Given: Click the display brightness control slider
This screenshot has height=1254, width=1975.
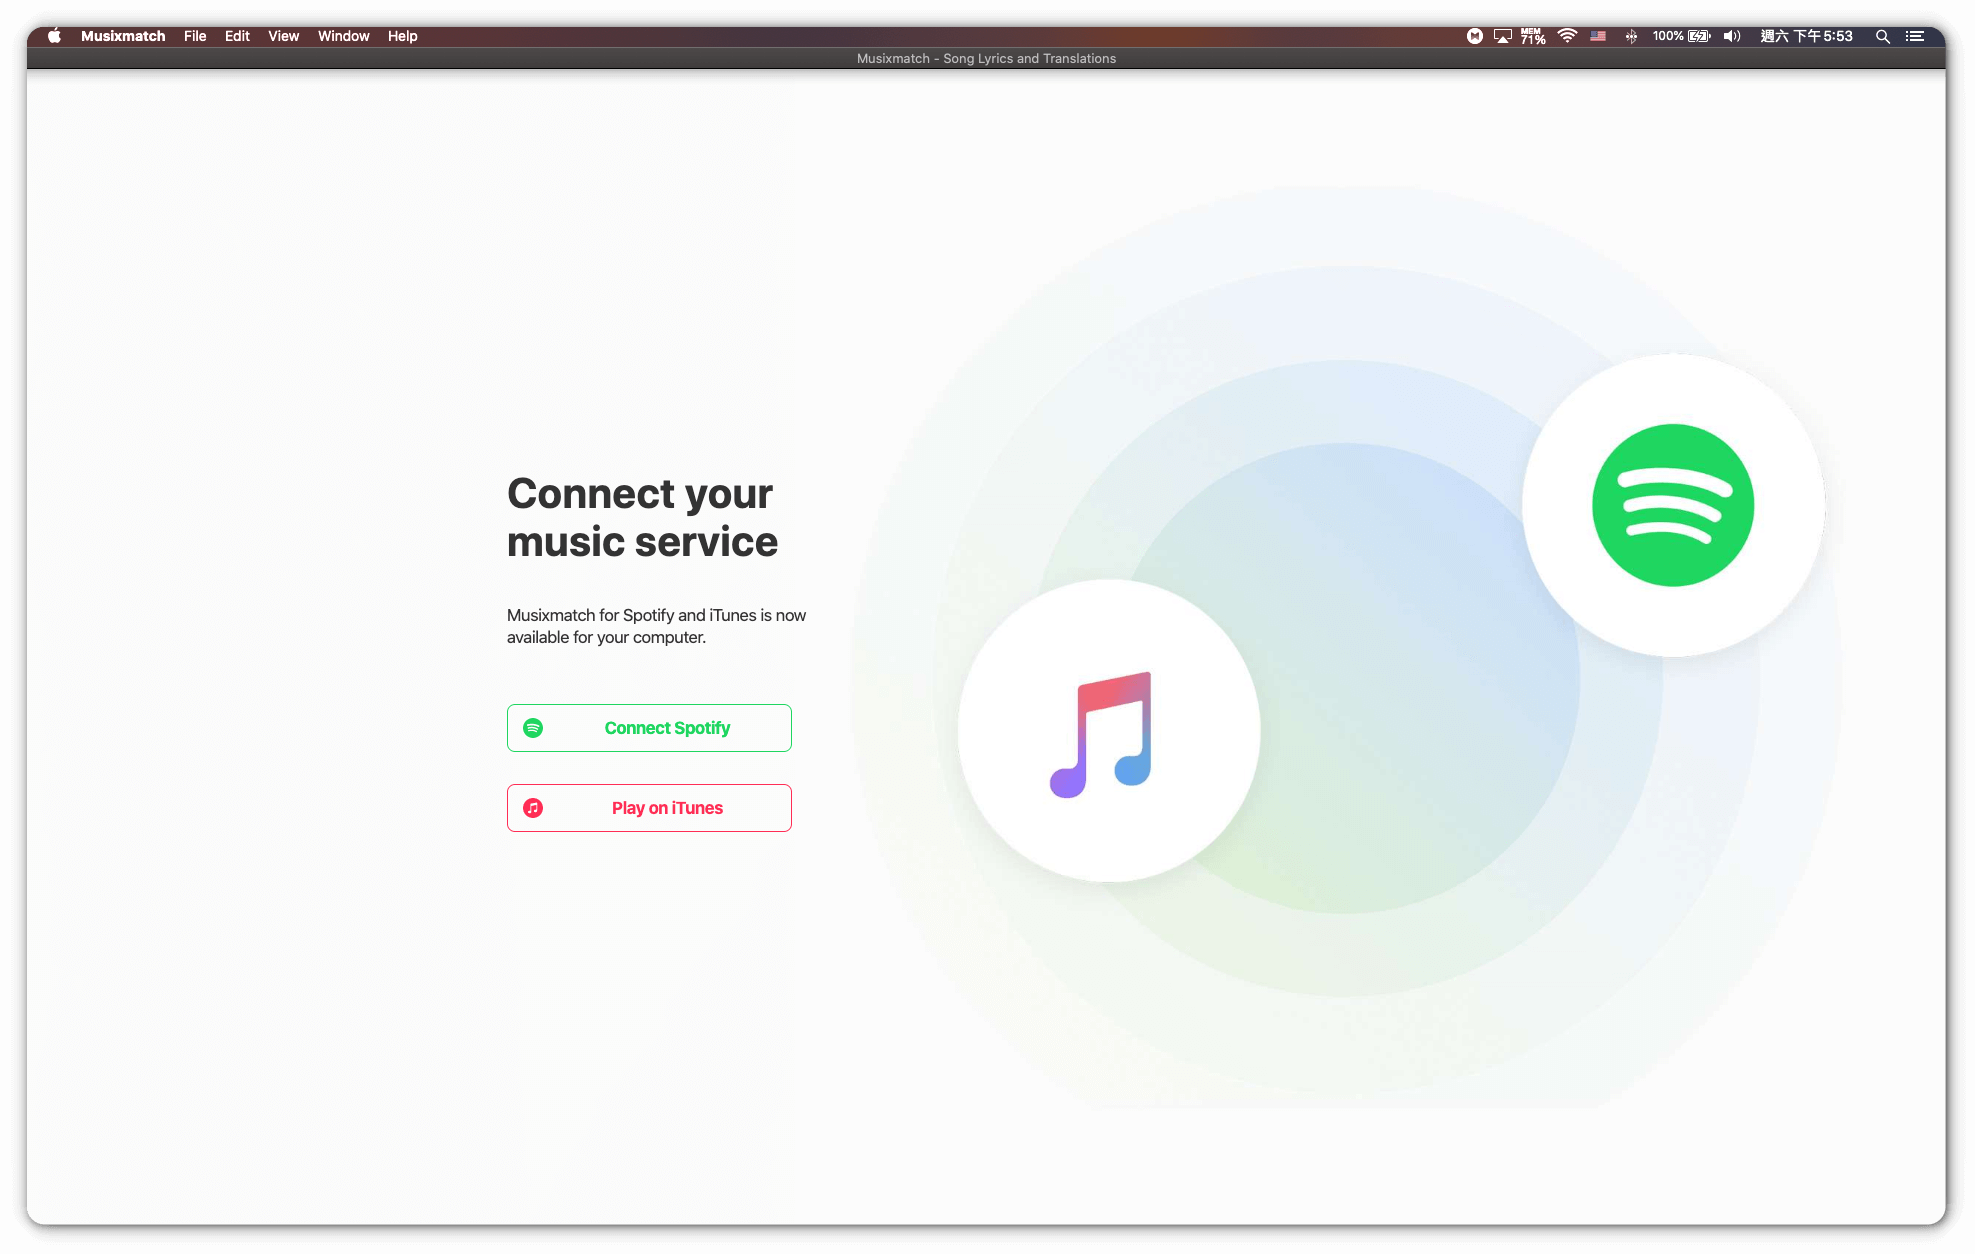Looking at the screenshot, I should [1503, 36].
